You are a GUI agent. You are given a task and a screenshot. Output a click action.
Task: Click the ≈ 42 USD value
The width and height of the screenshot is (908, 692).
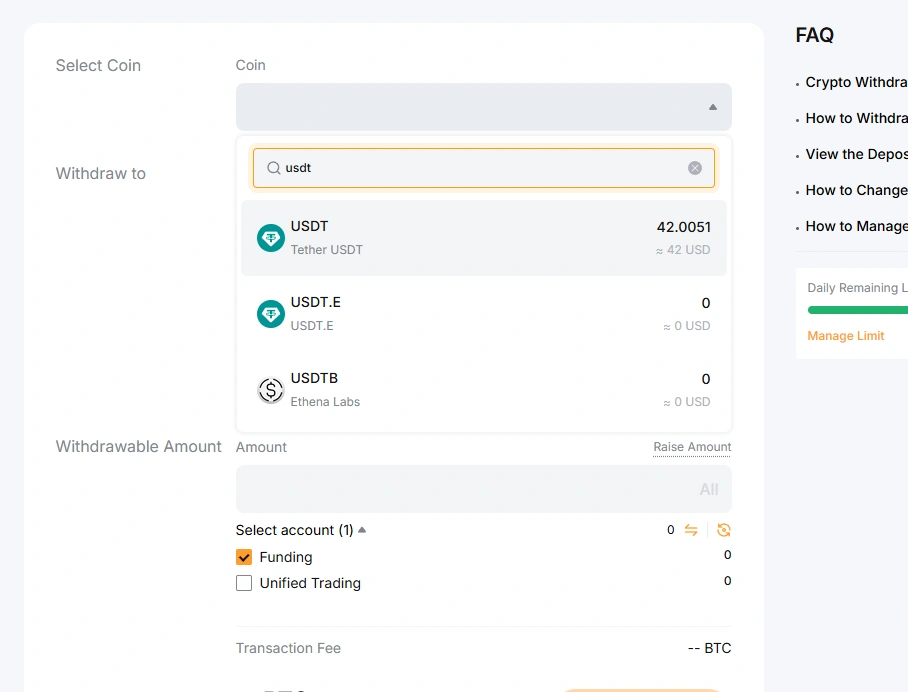(x=683, y=250)
